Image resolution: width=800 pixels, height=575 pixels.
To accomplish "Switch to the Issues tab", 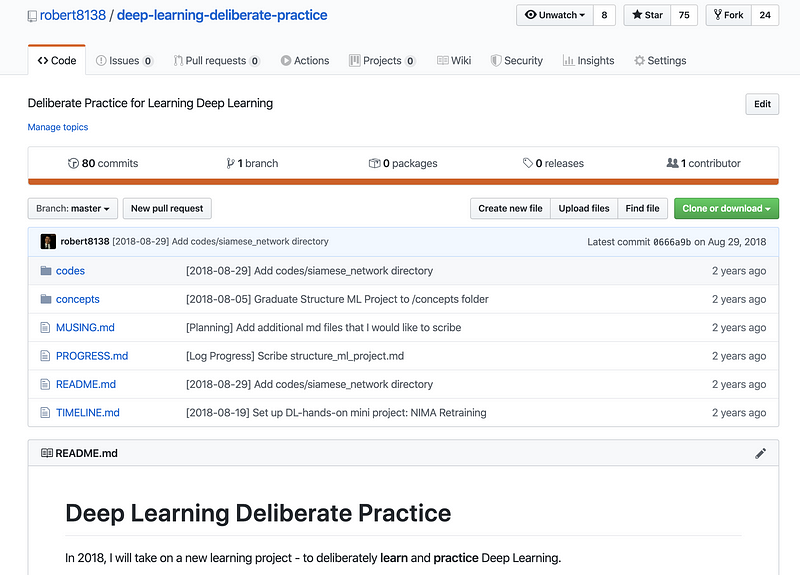I will [x=124, y=61].
